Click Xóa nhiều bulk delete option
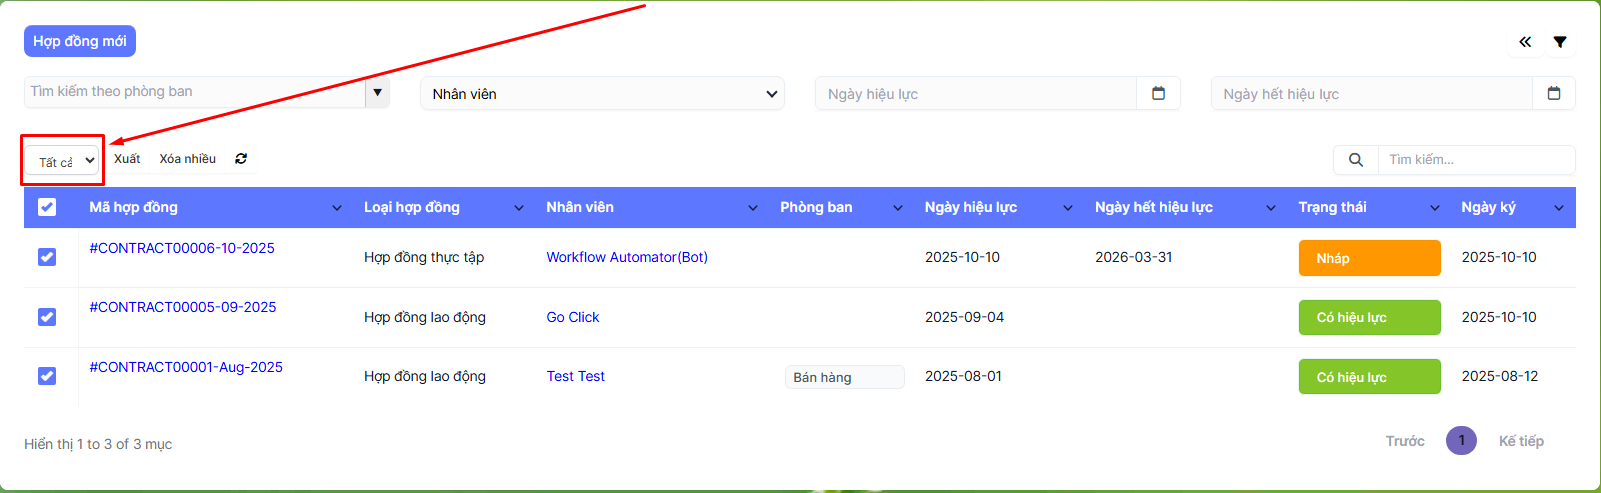The width and height of the screenshot is (1601, 493). pos(187,159)
